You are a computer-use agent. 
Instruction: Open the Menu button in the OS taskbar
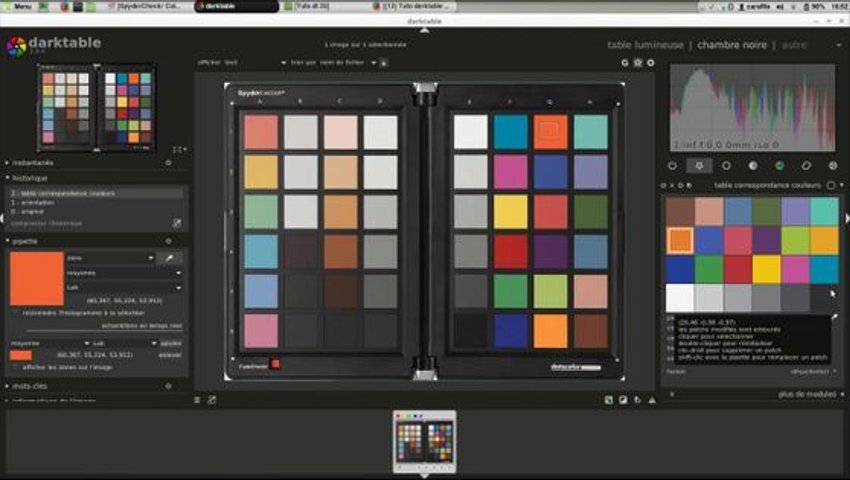(x=19, y=7)
